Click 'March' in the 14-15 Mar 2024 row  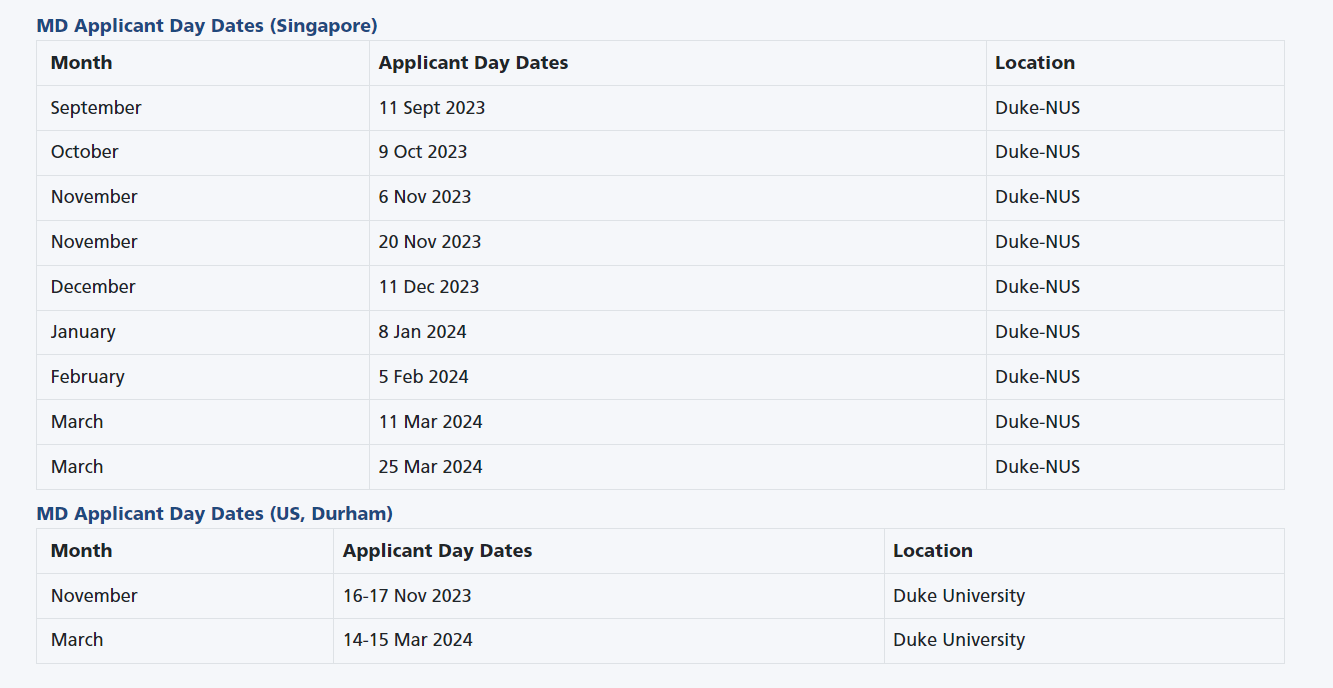coord(77,640)
